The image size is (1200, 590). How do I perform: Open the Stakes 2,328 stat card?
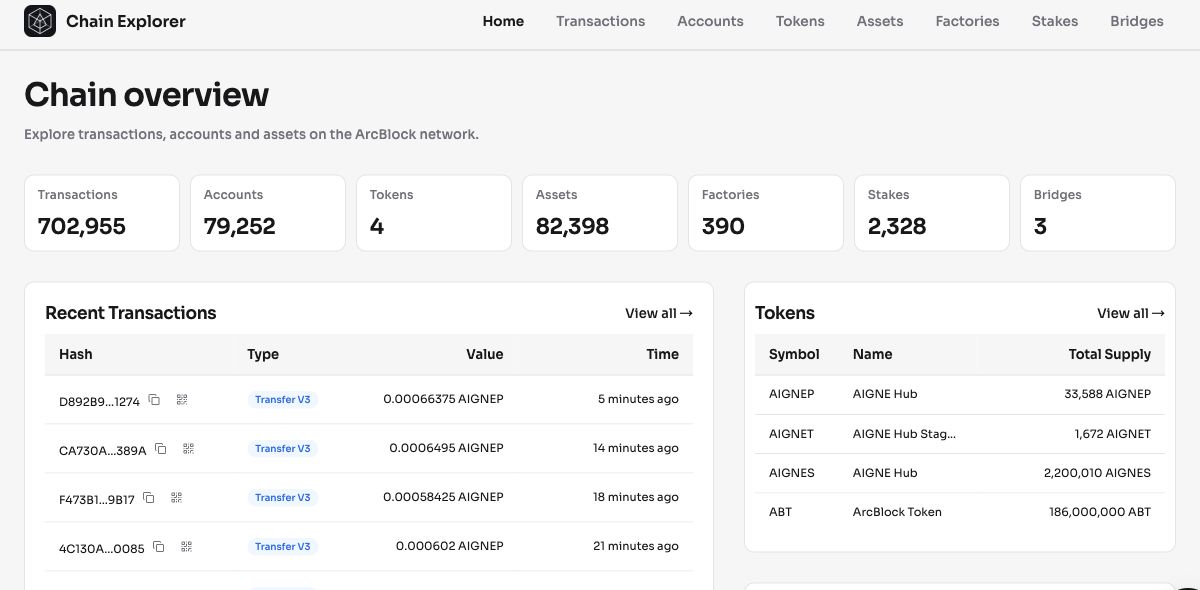[932, 213]
